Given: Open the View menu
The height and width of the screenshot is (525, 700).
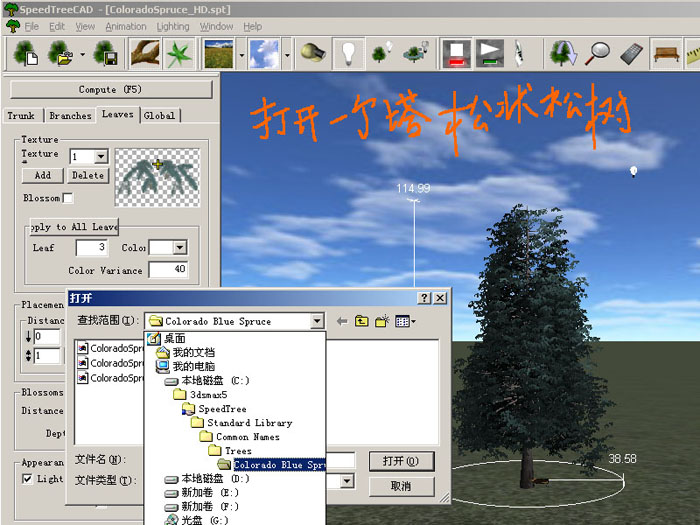Looking at the screenshot, I should pos(85,26).
